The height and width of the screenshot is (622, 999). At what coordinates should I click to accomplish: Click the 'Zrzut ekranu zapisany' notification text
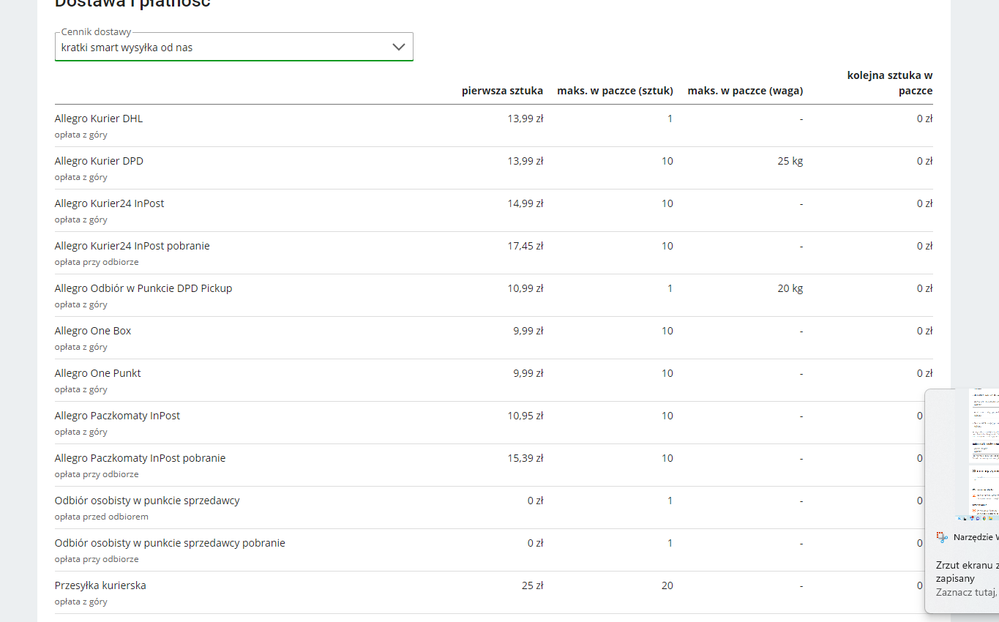[967, 572]
